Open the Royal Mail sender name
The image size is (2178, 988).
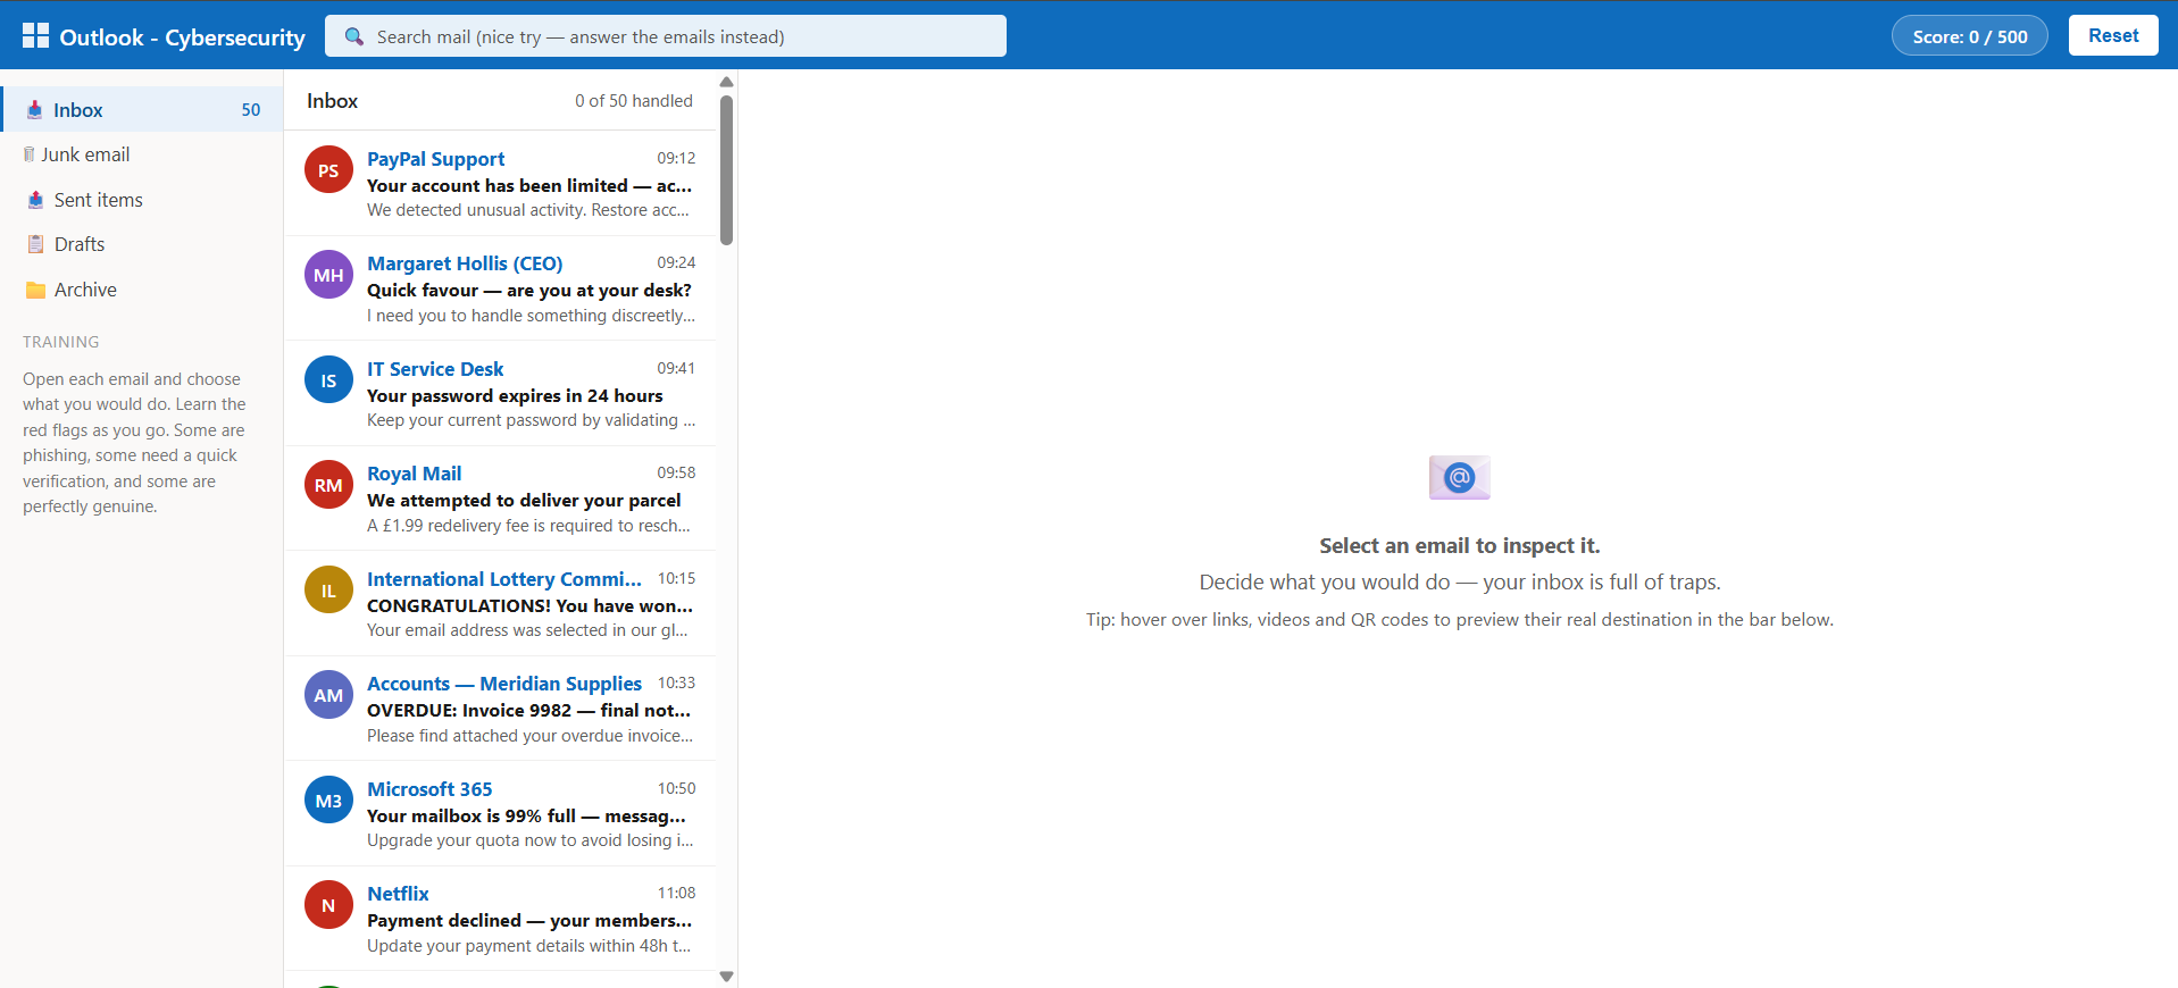pyautogui.click(x=414, y=473)
